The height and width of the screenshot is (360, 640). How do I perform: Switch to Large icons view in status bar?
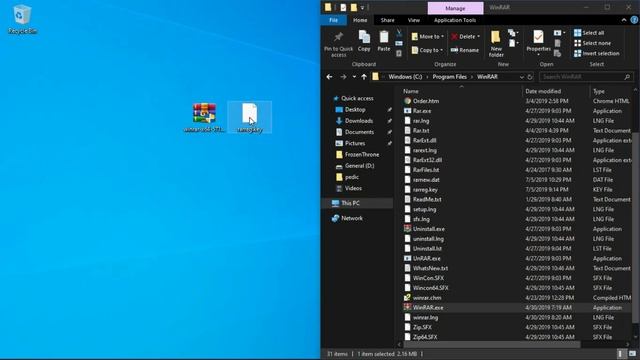(632, 354)
